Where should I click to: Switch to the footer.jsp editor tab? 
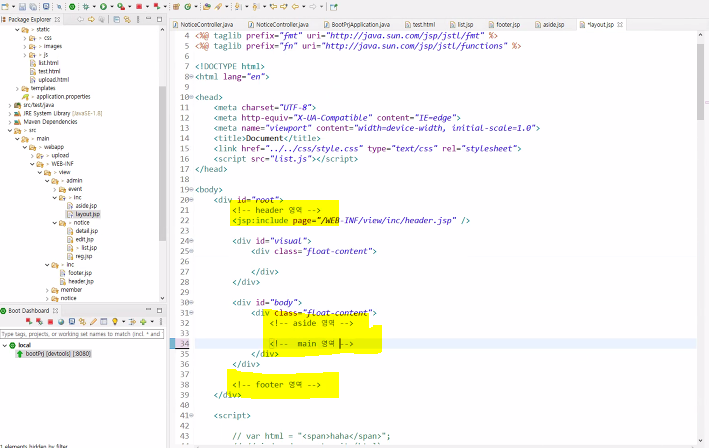tap(505, 24)
